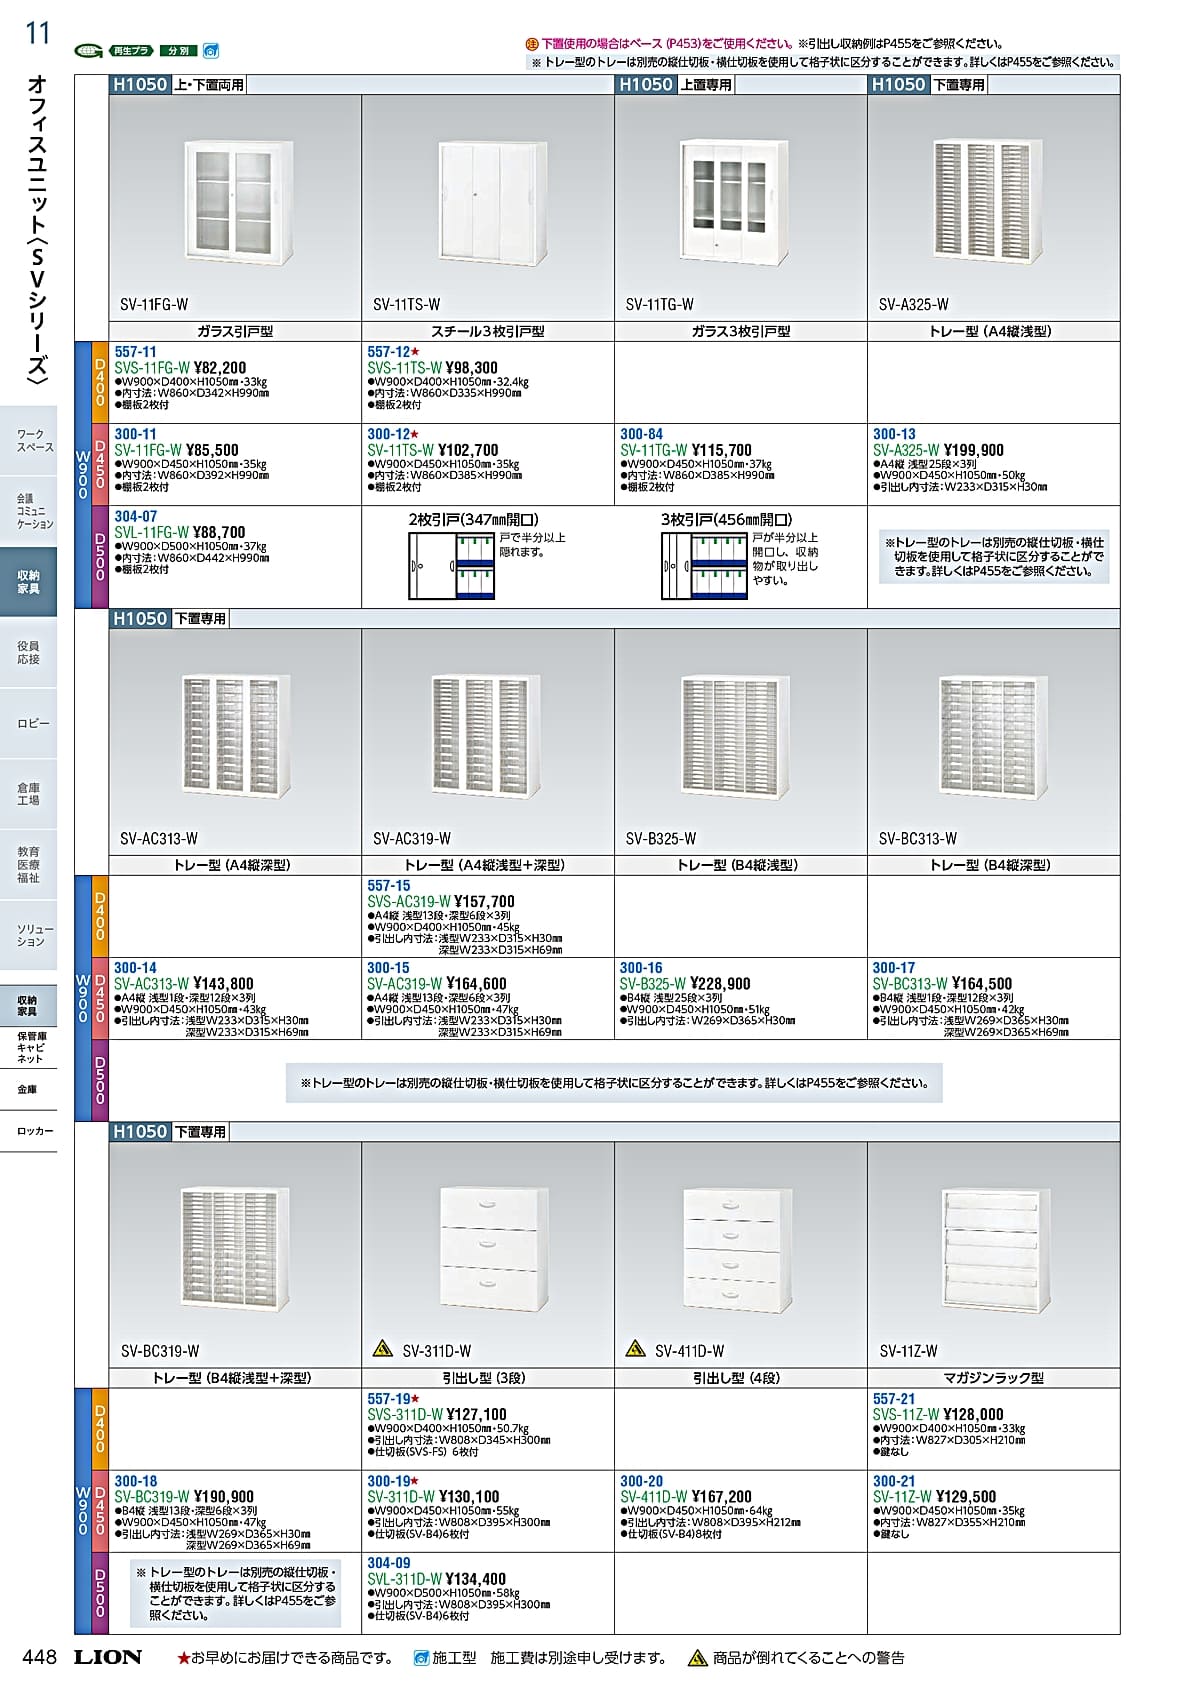Viewport: 1200px width, 1697px height.
Task: Click the red star in footer legend
Action: [183, 1658]
